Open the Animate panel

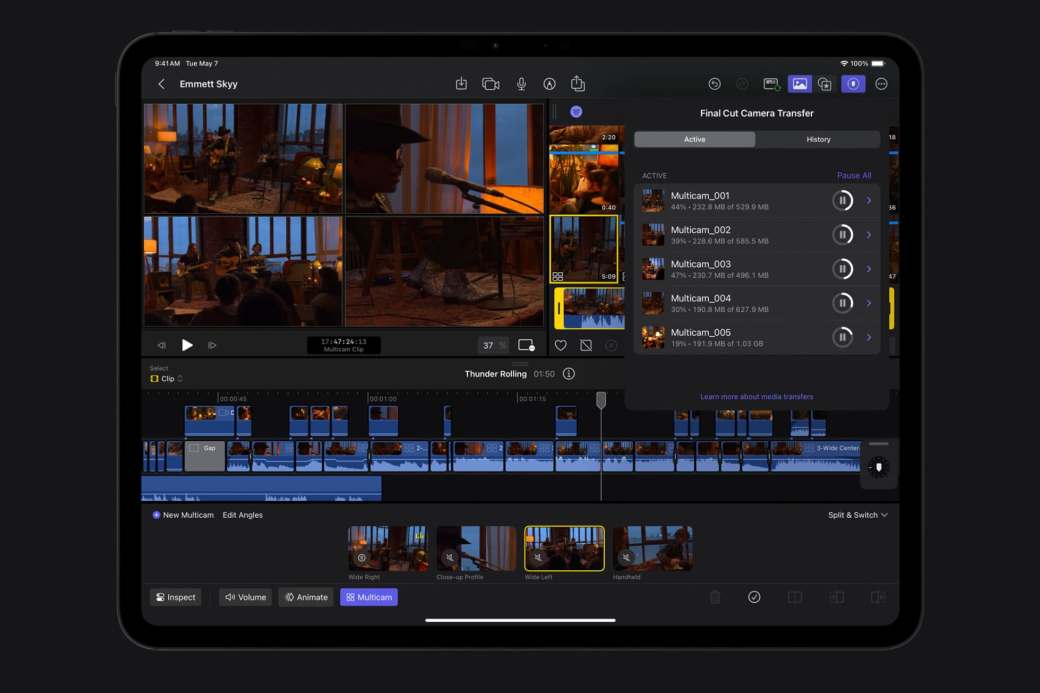pos(306,598)
